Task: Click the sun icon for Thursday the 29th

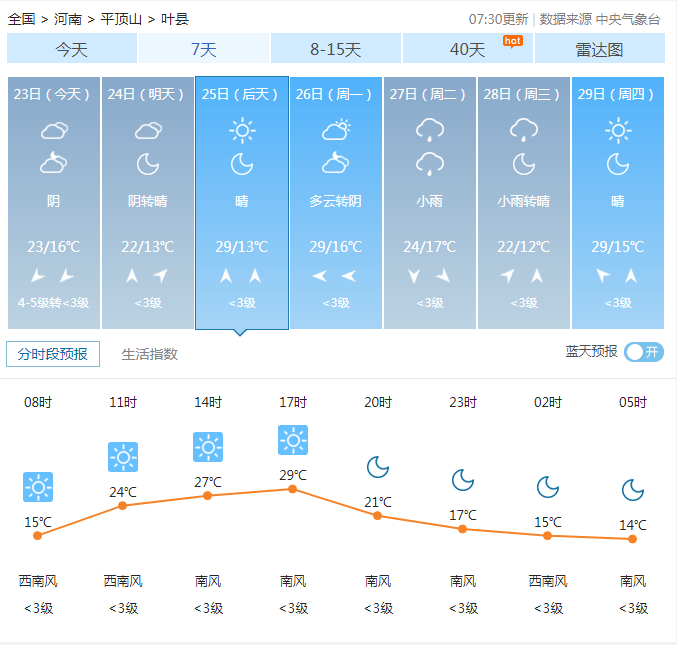Action: [618, 130]
